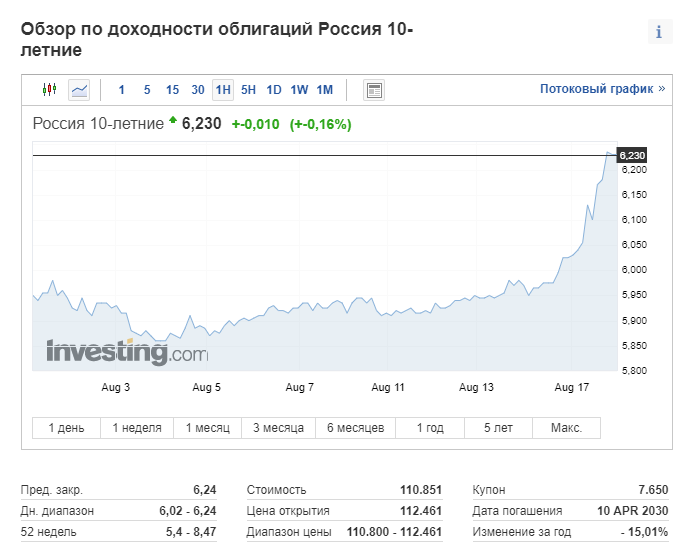Select the area line chart icon
This screenshot has height=556, width=680.
click(79, 90)
